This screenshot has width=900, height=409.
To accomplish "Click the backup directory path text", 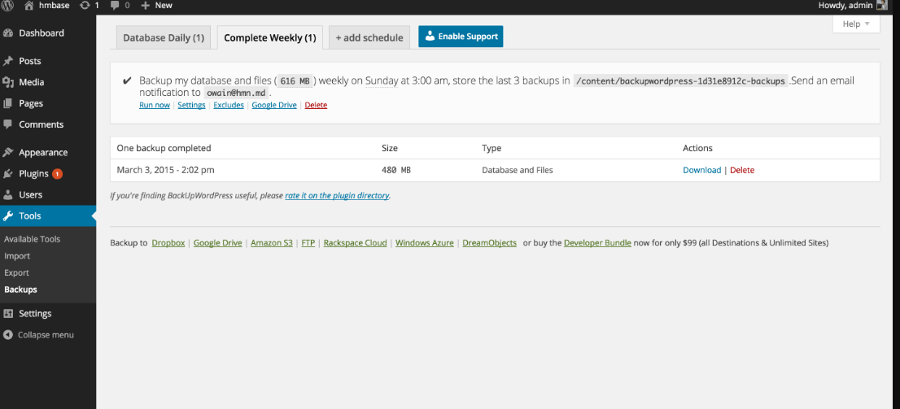I will [x=681, y=81].
